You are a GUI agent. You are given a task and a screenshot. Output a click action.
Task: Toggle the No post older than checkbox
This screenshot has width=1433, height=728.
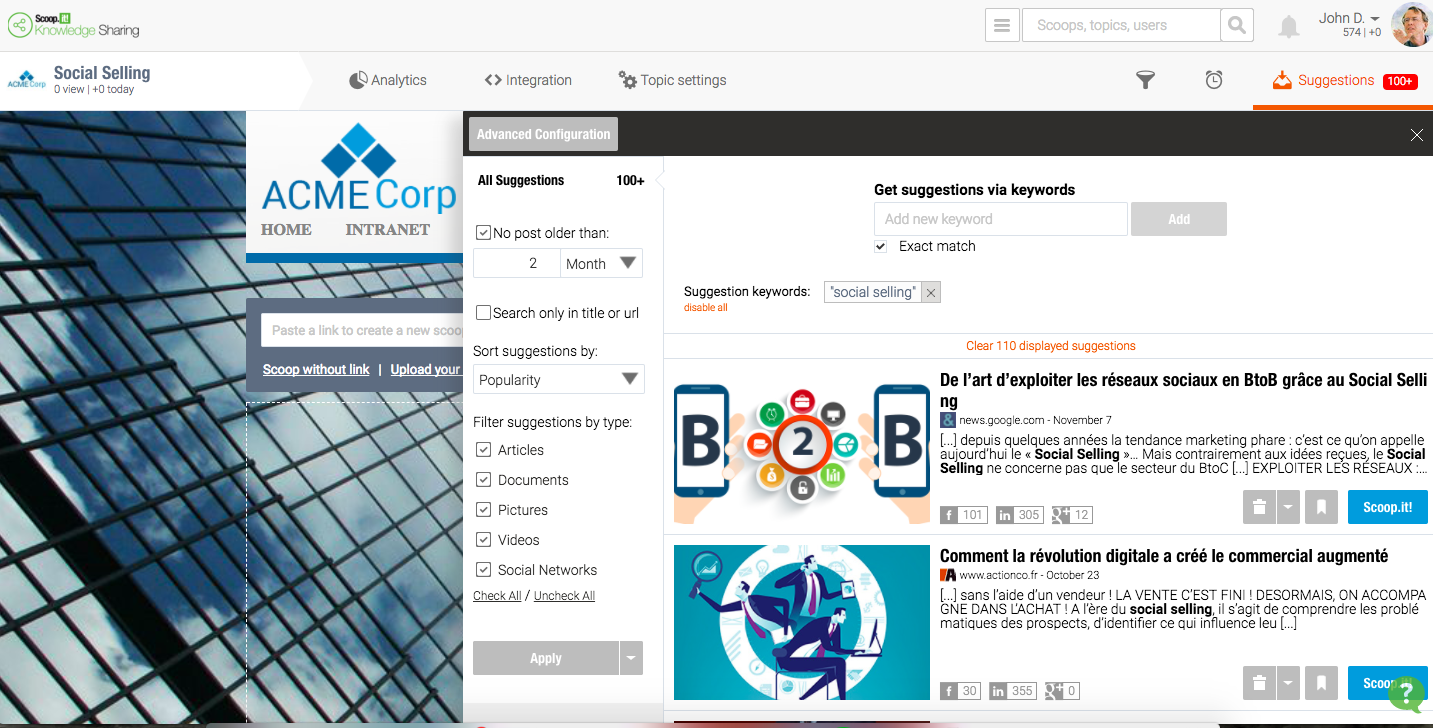pos(484,233)
